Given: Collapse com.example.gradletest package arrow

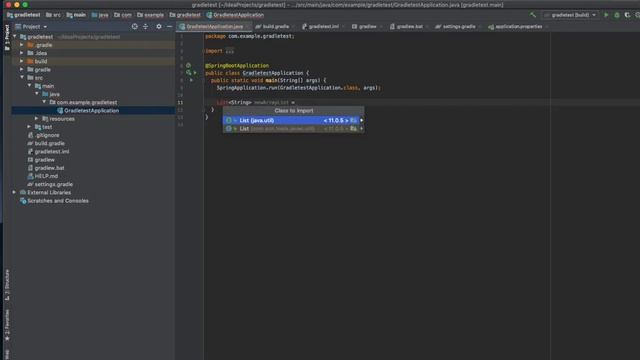Looking at the screenshot, I should click(x=44, y=102).
